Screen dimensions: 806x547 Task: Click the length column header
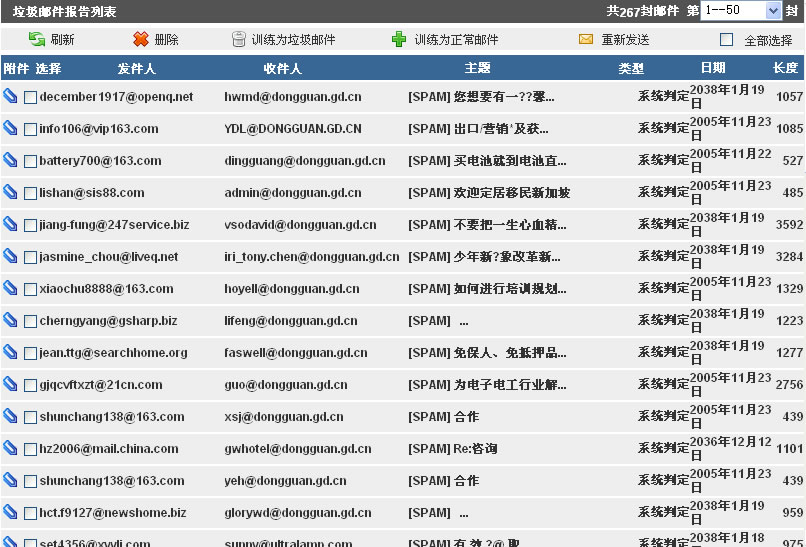coord(785,69)
